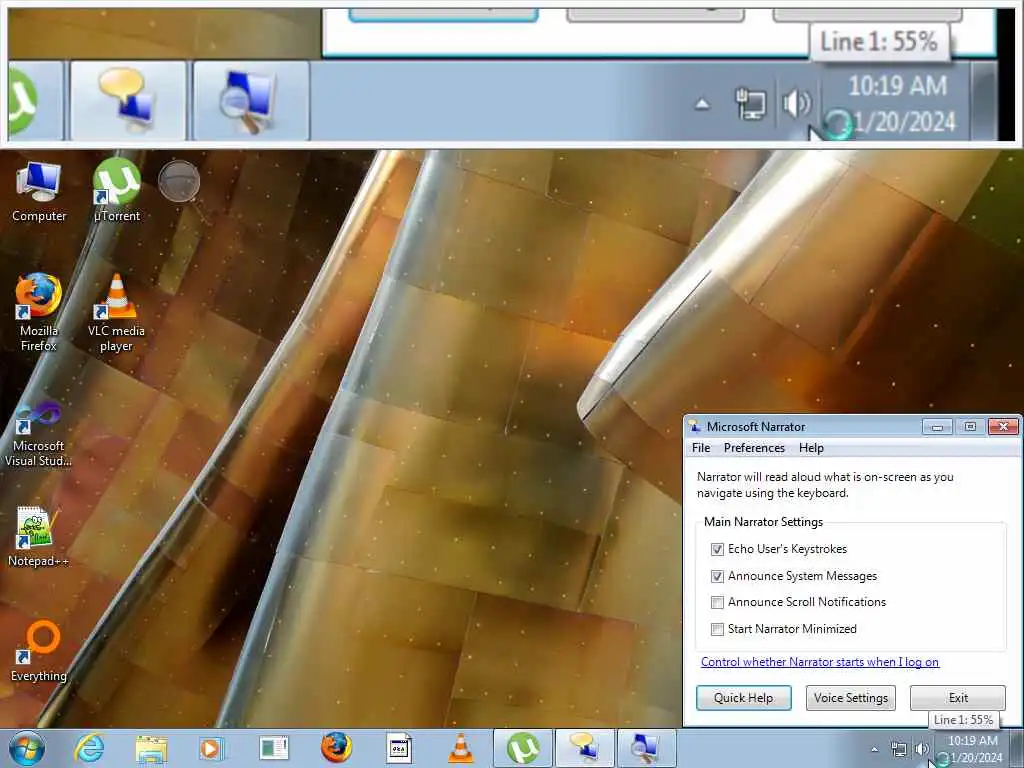Select the µTorrent desktop shortcut

pyautogui.click(x=116, y=191)
